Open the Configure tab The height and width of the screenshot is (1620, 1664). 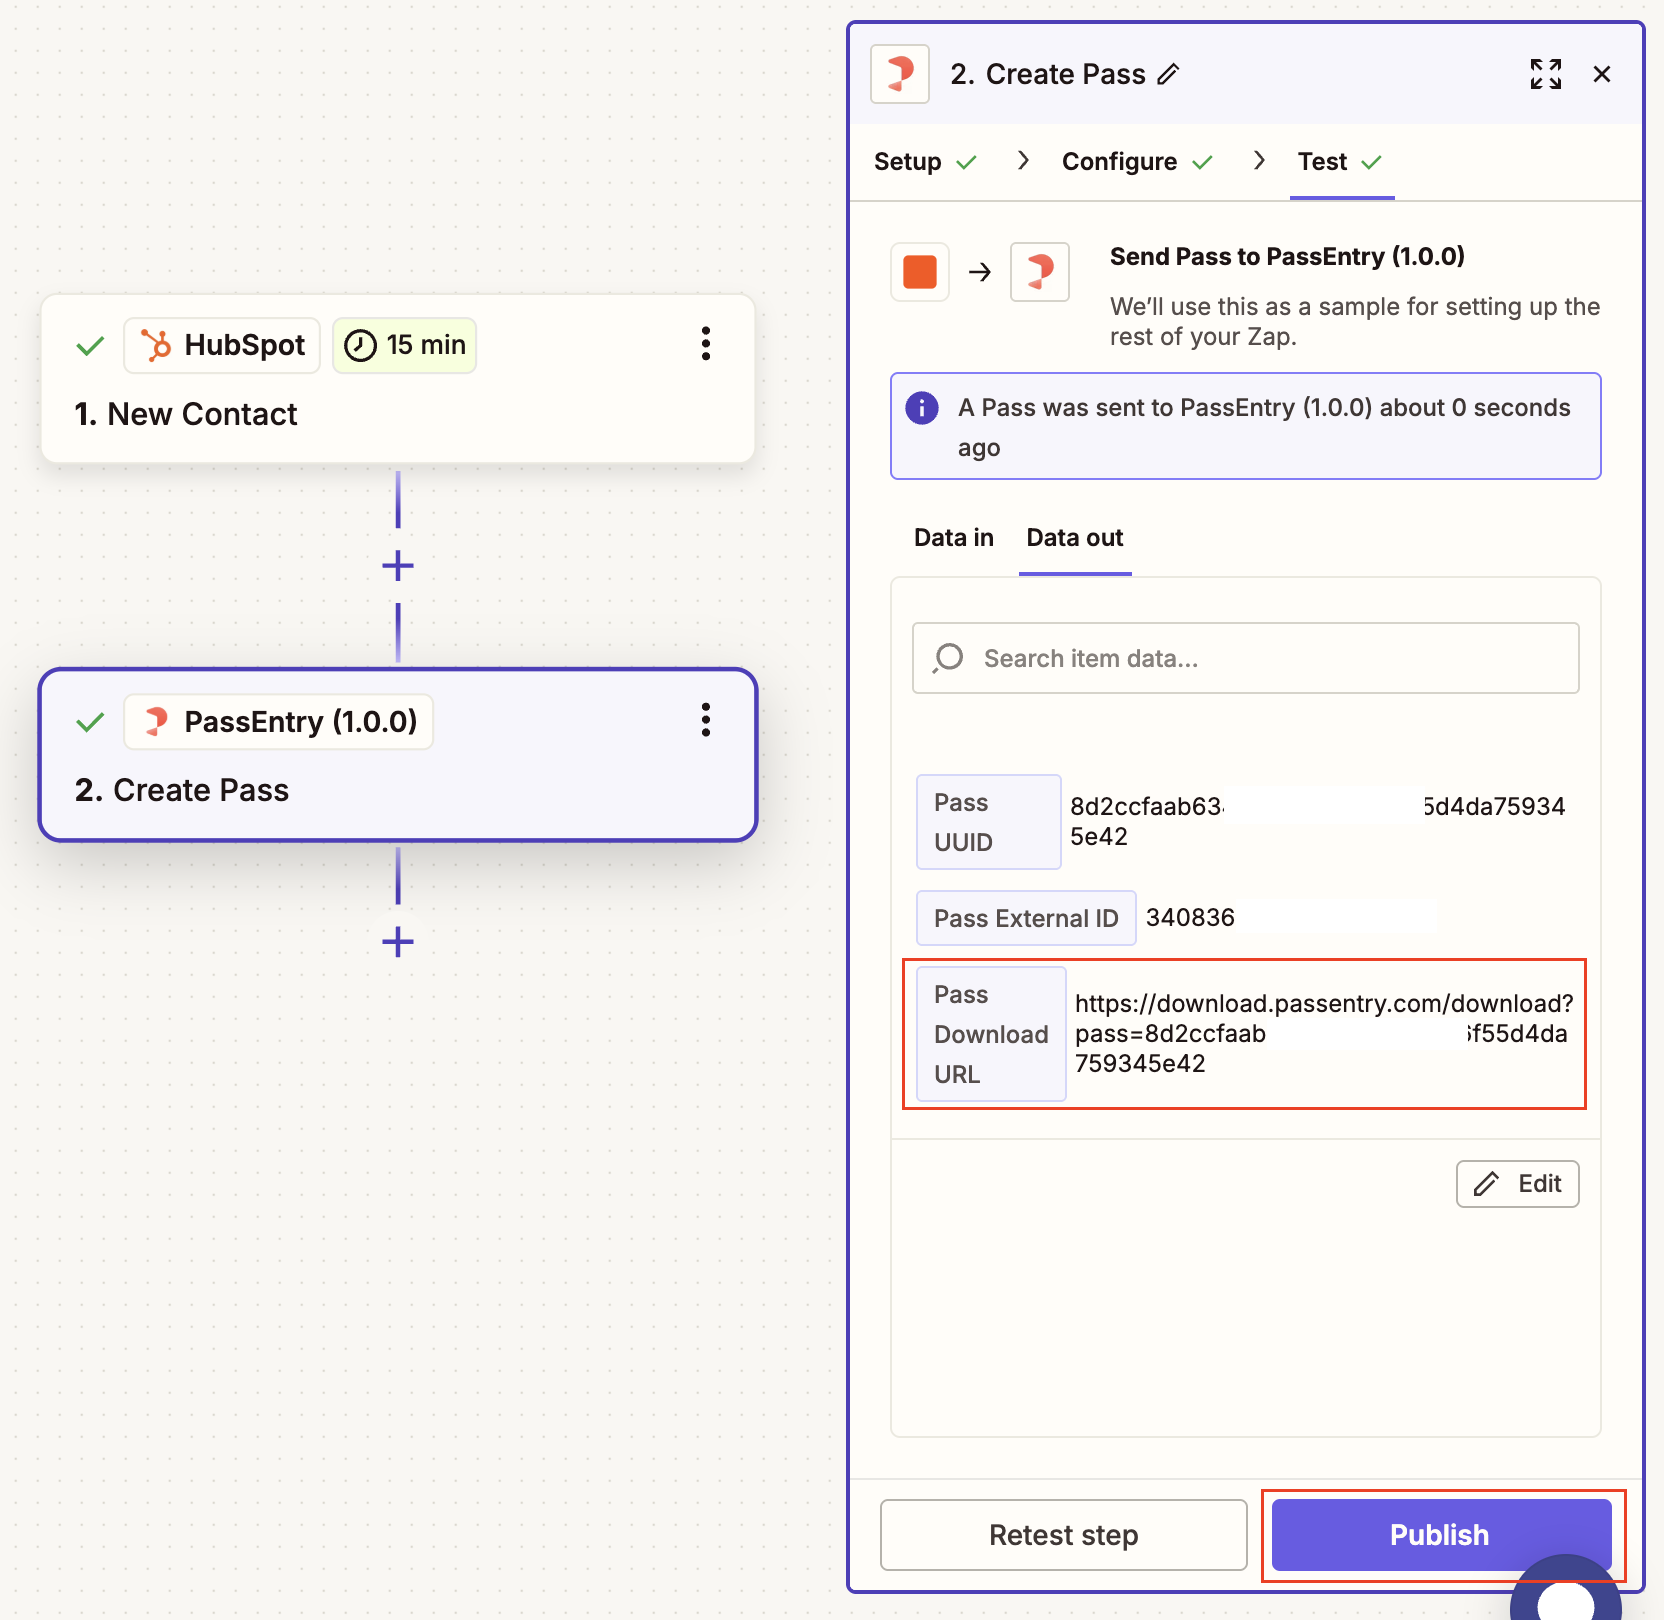coord(1137,162)
